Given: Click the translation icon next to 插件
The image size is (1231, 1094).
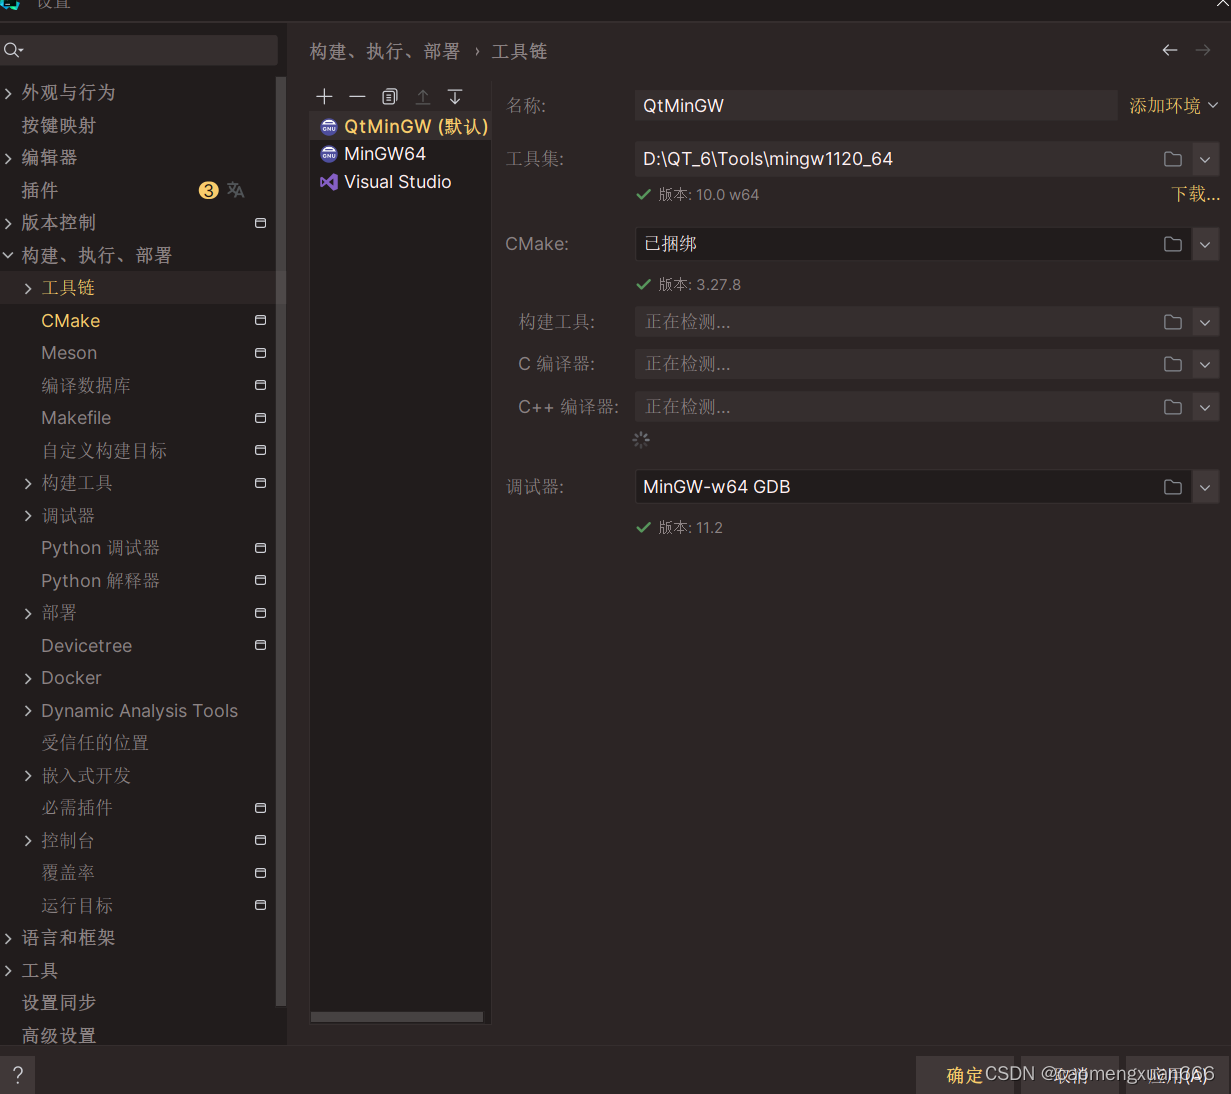Looking at the screenshot, I should (x=236, y=189).
